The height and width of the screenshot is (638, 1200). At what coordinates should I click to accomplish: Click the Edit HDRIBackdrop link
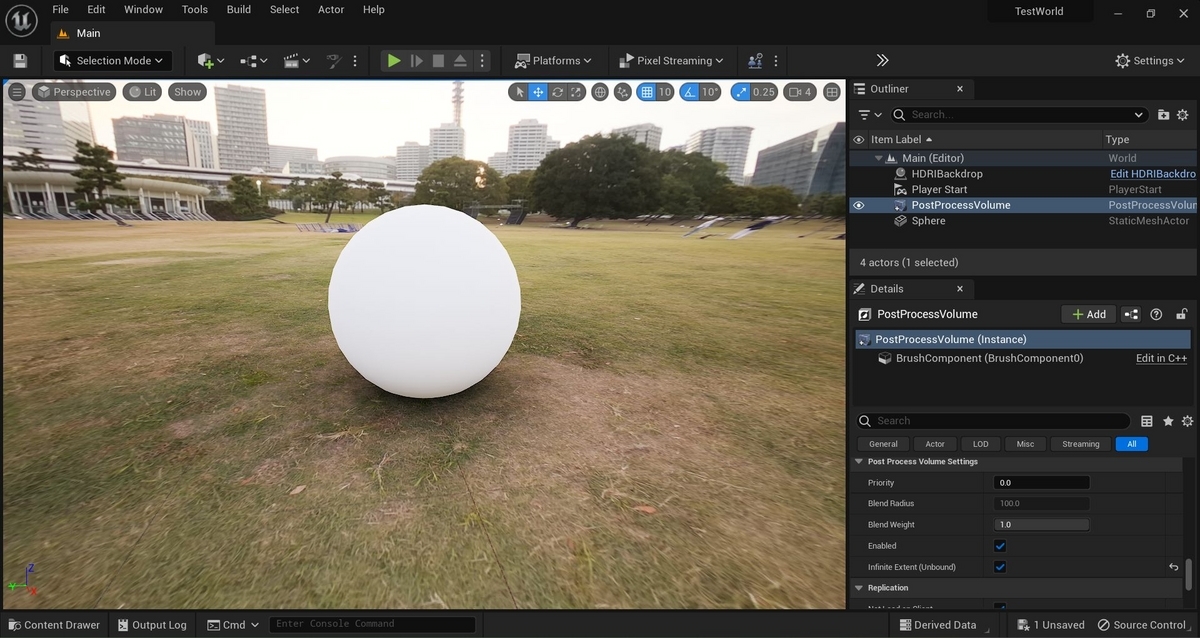tap(1153, 174)
